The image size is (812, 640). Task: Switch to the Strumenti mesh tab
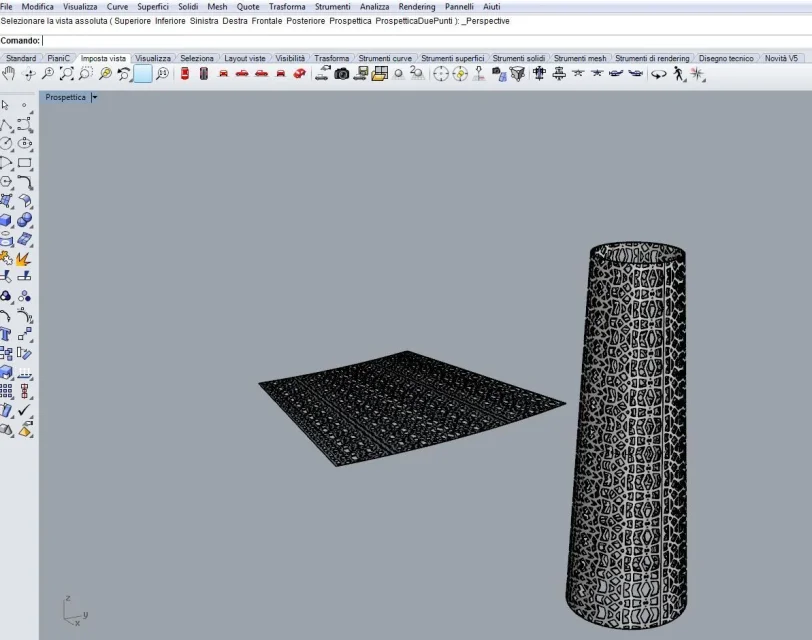[x=580, y=59]
